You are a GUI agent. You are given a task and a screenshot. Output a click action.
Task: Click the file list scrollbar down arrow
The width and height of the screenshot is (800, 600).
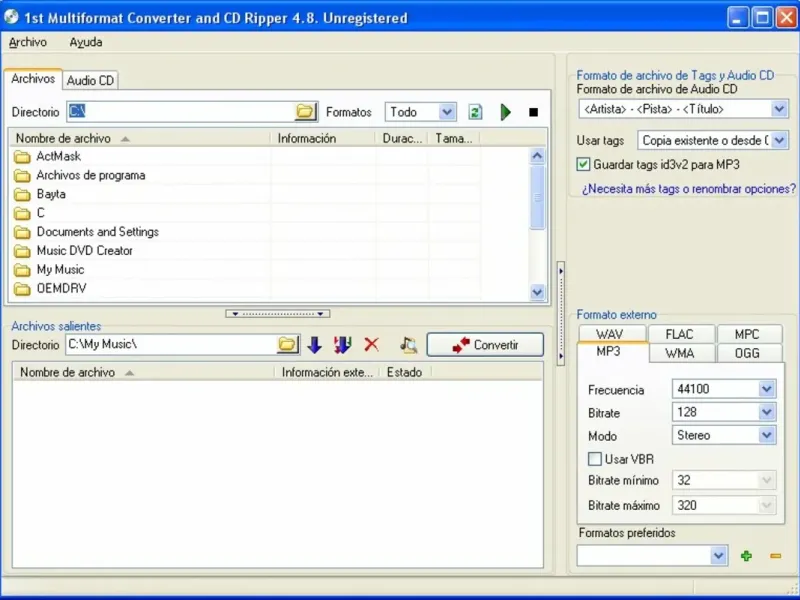pyautogui.click(x=537, y=292)
